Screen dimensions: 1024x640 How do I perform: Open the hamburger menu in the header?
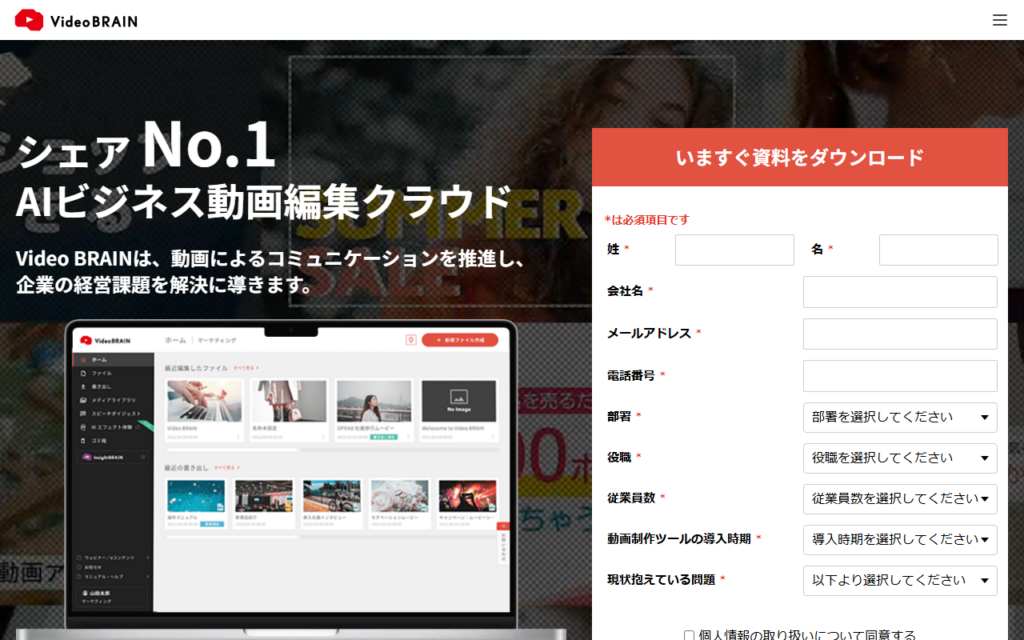[x=999, y=20]
